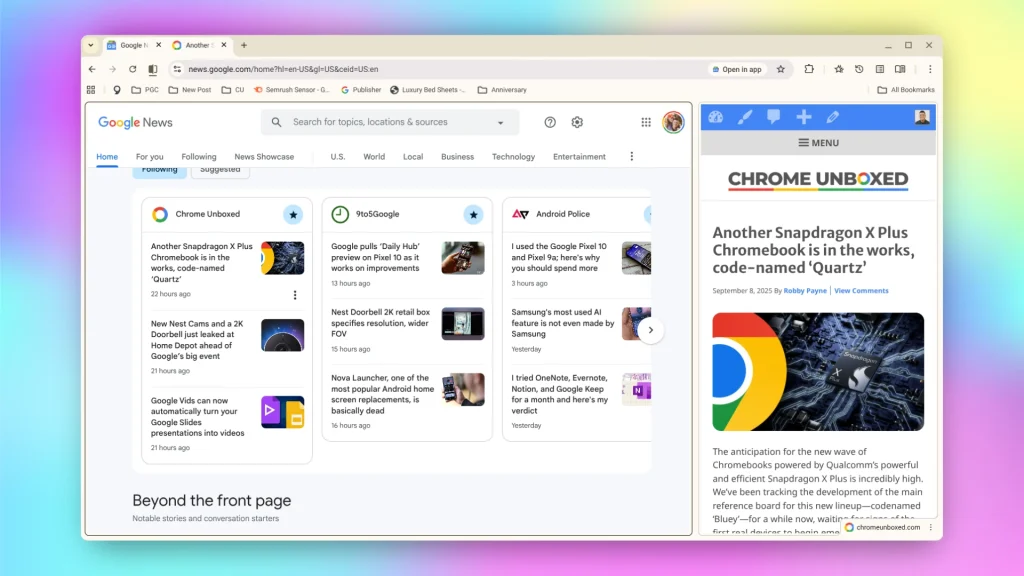Click the next carousel arrow on sources
This screenshot has width=1024, height=576.
pos(651,330)
